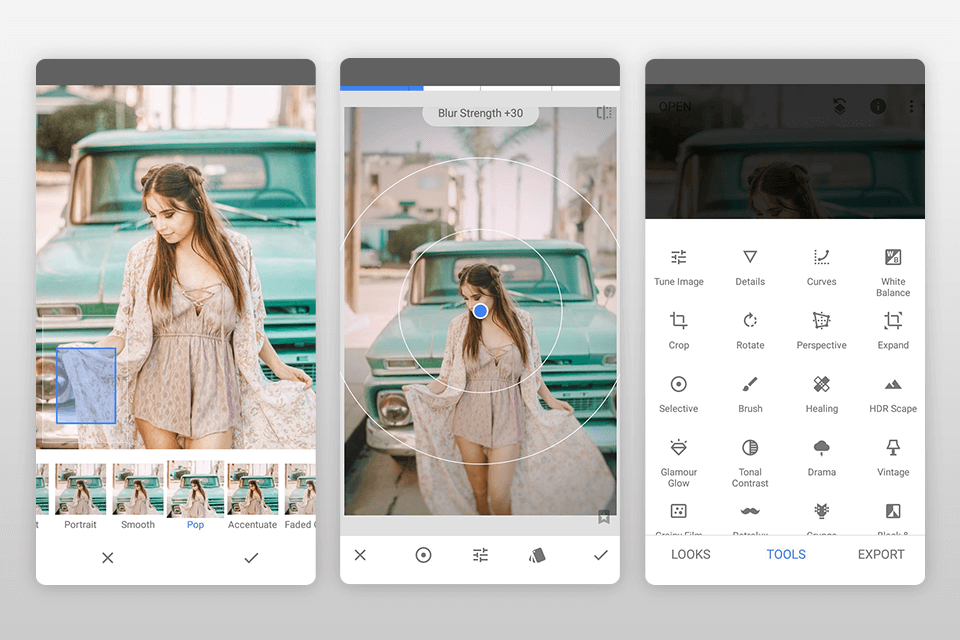Expand the edit stack layers icon
Screen dimensions: 960x640
click(x=840, y=106)
